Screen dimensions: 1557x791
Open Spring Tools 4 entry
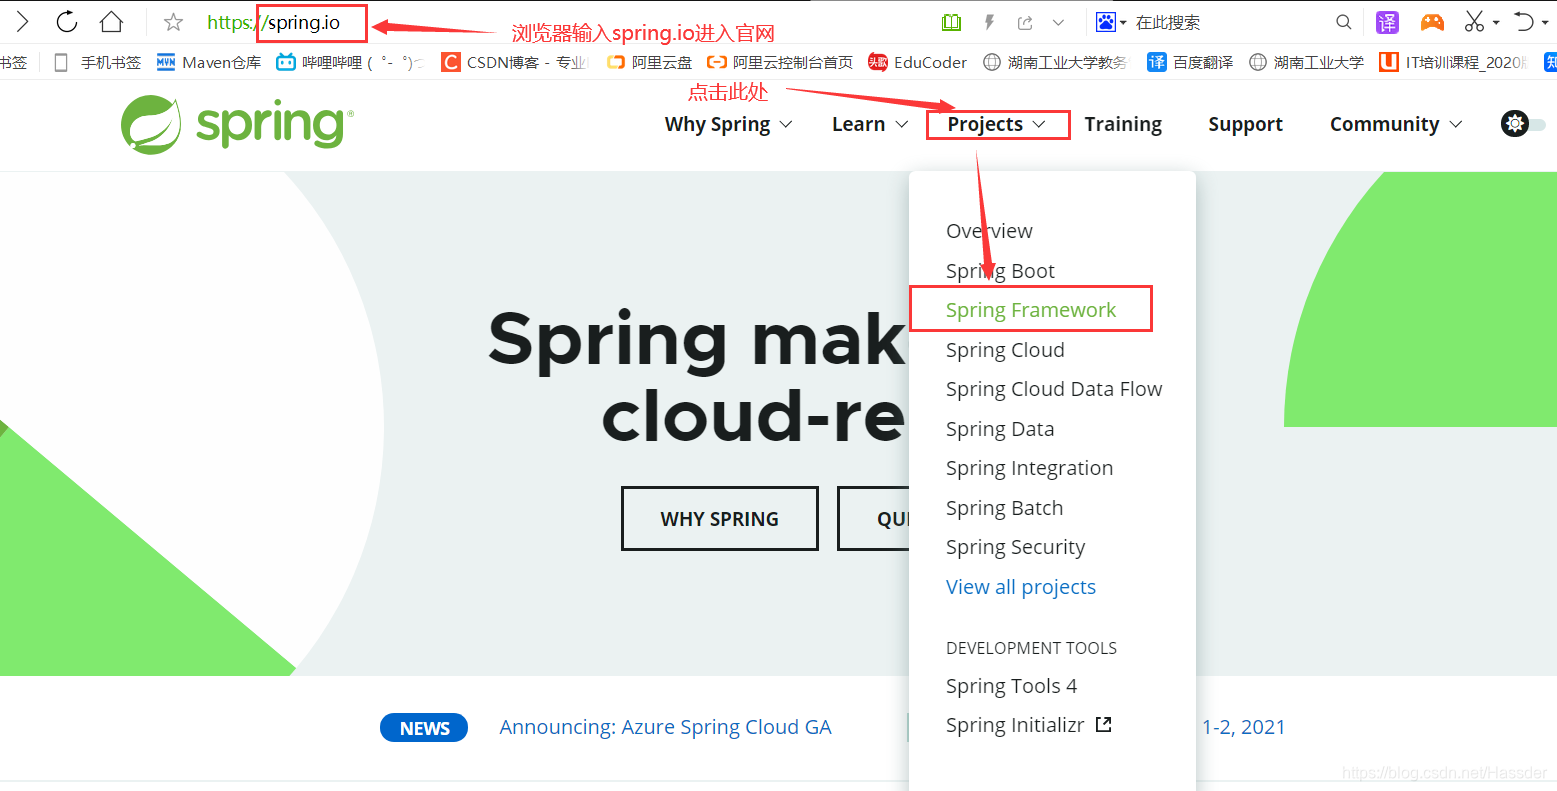[x=1011, y=686]
